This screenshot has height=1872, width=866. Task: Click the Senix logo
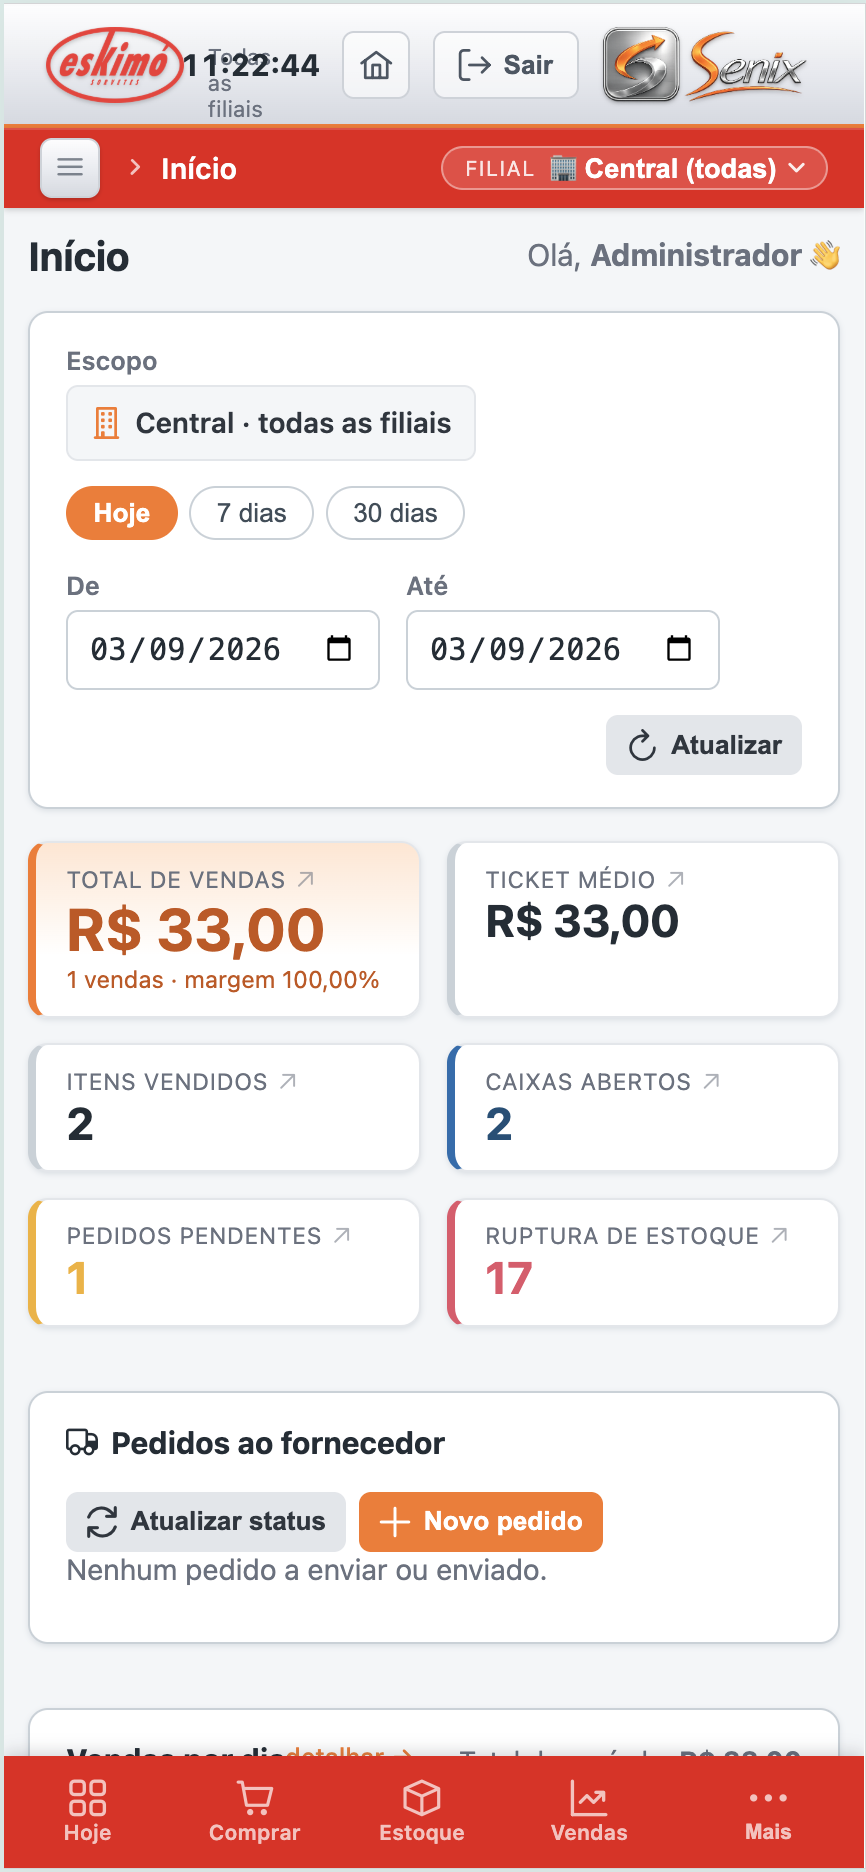[704, 66]
